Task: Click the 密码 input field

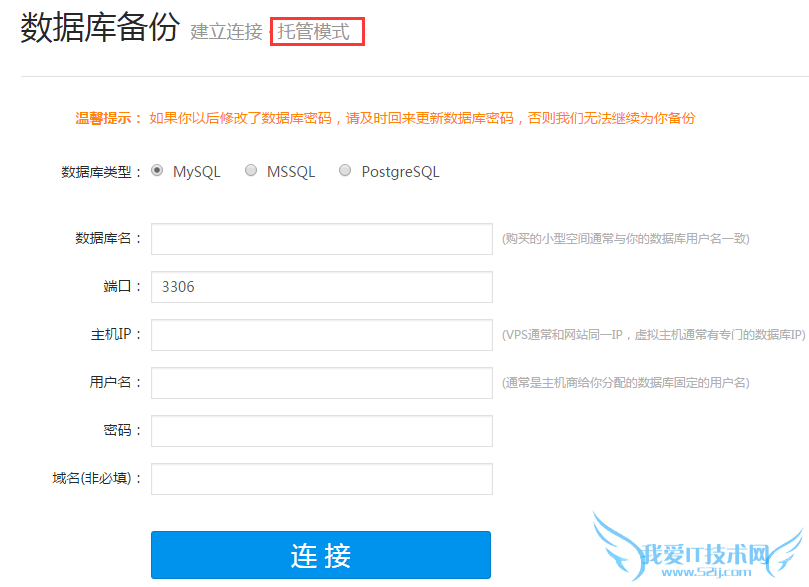Action: [x=321, y=431]
